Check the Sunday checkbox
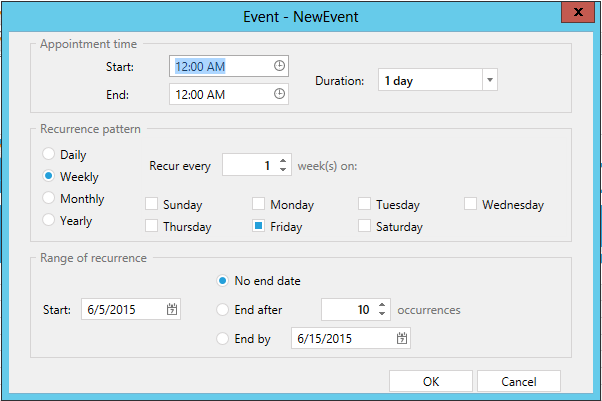The height and width of the screenshot is (401, 602). [x=152, y=204]
